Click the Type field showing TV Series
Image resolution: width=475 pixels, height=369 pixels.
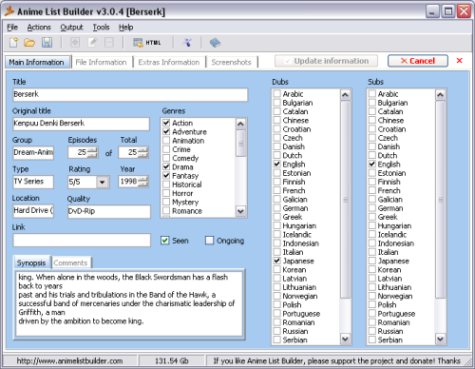(33, 182)
